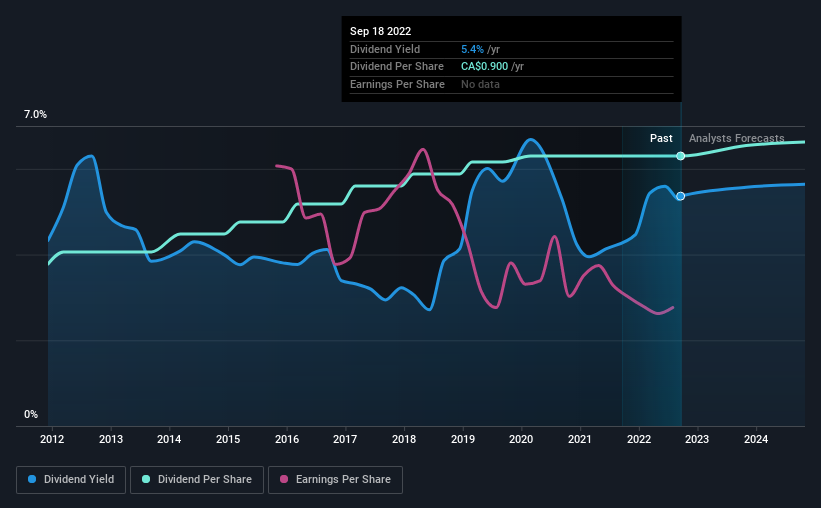The height and width of the screenshot is (508, 821).
Task: Click the Sep 18 2022 tooltip date
Action: coord(380,31)
